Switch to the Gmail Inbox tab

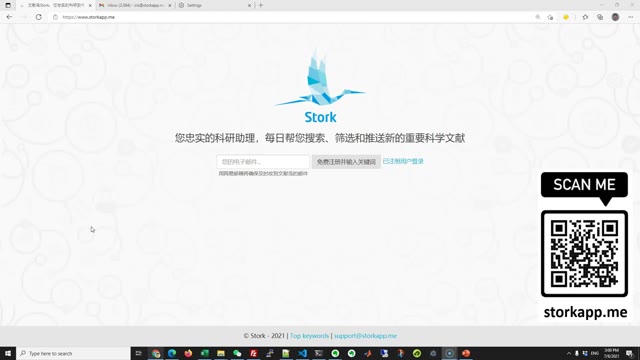135,5
